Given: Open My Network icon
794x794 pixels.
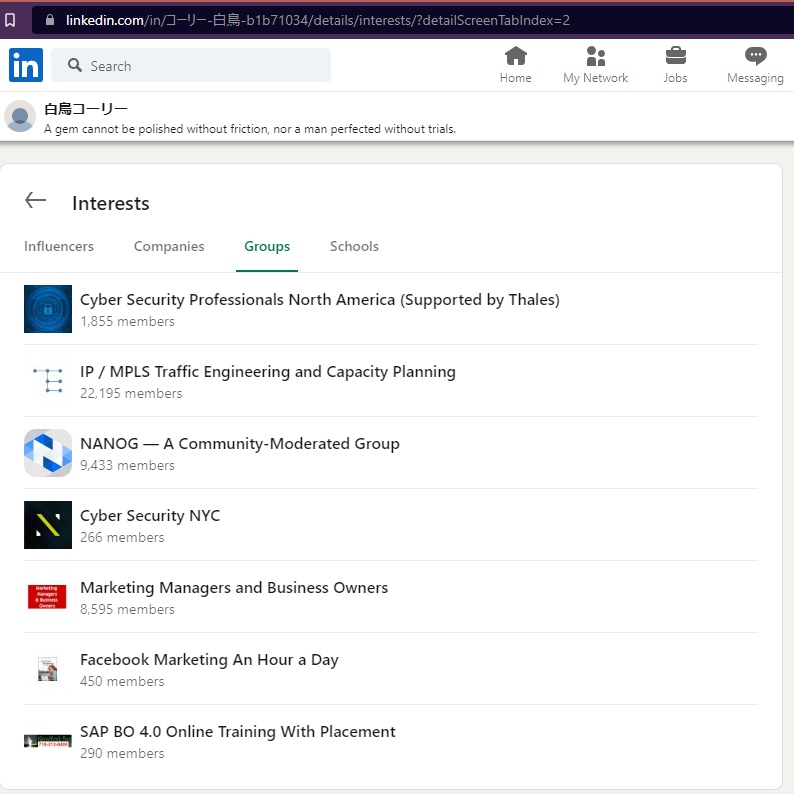Looking at the screenshot, I should [595, 56].
